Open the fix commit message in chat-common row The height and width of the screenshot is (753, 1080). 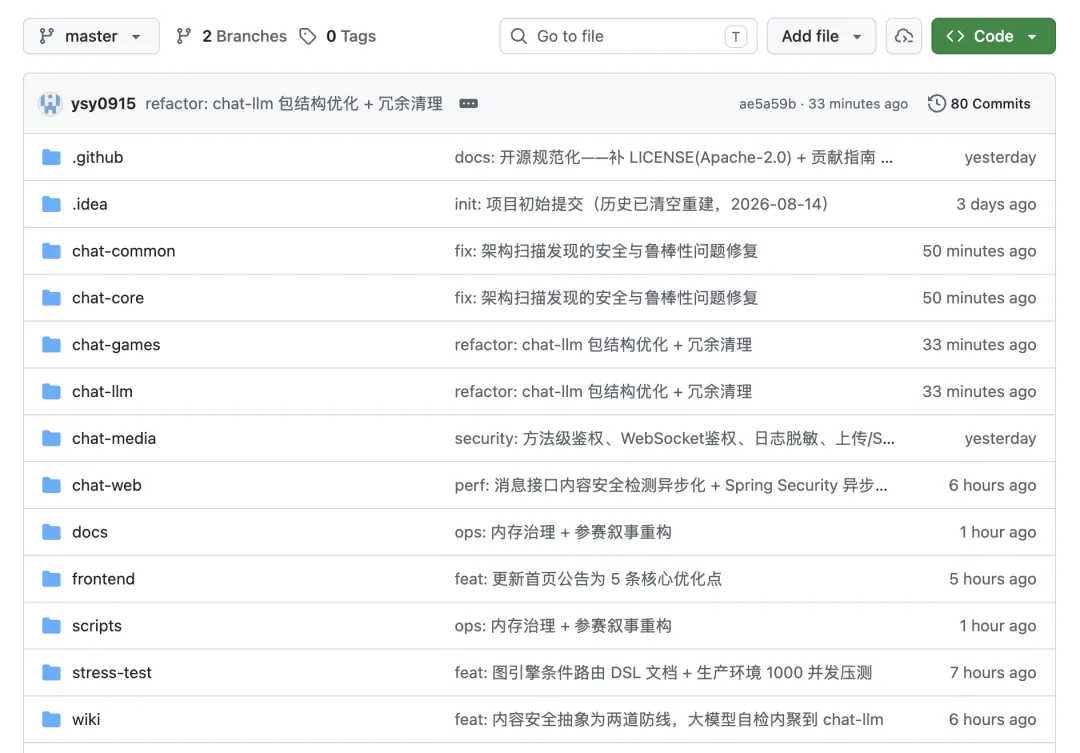606,251
